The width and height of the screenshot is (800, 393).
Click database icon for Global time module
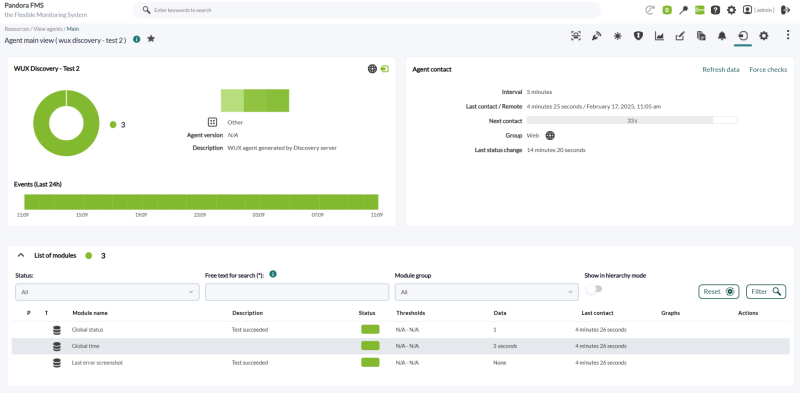(57, 346)
